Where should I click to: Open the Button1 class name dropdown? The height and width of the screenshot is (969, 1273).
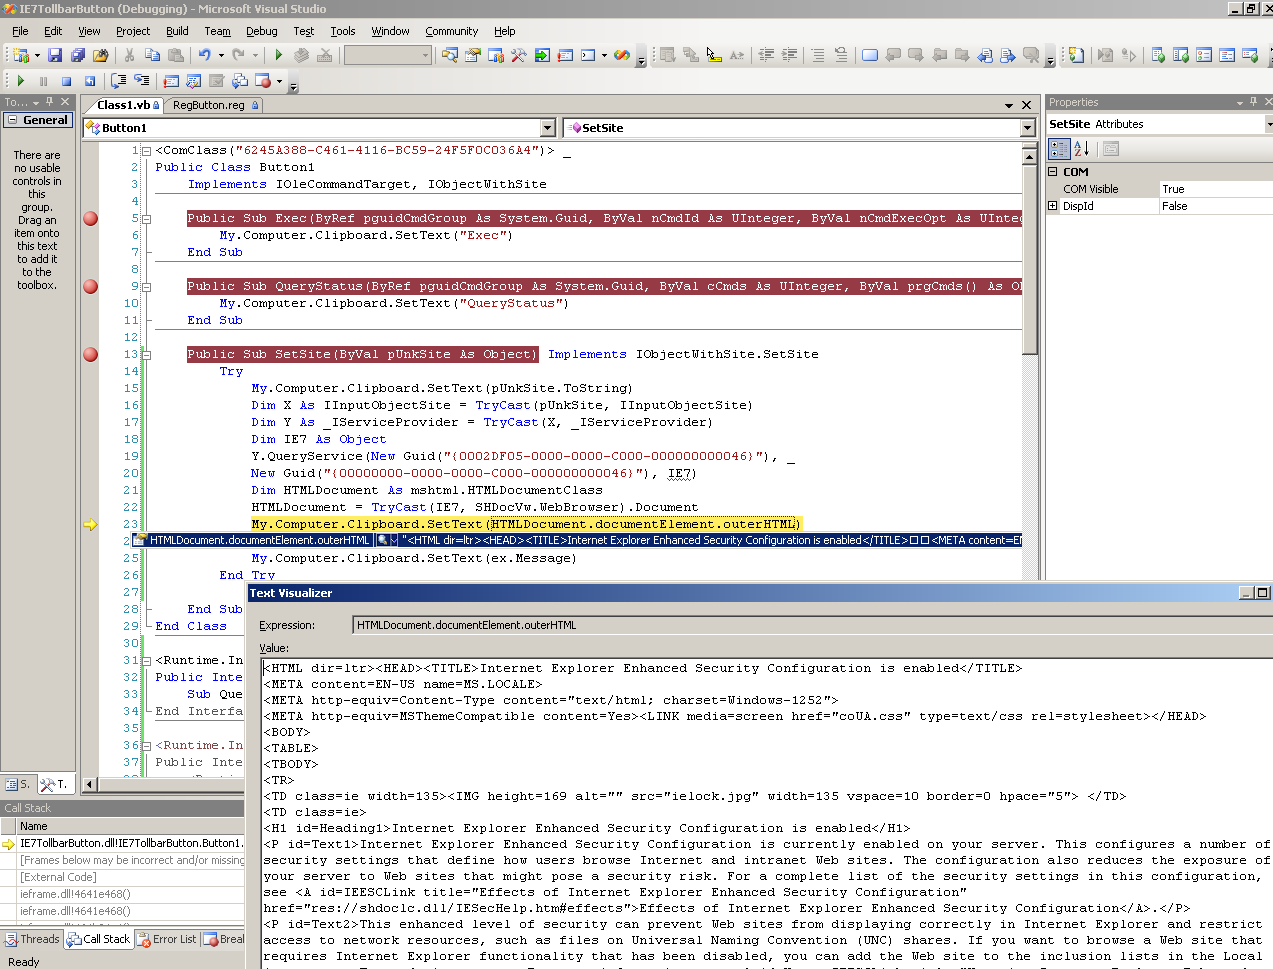547,128
